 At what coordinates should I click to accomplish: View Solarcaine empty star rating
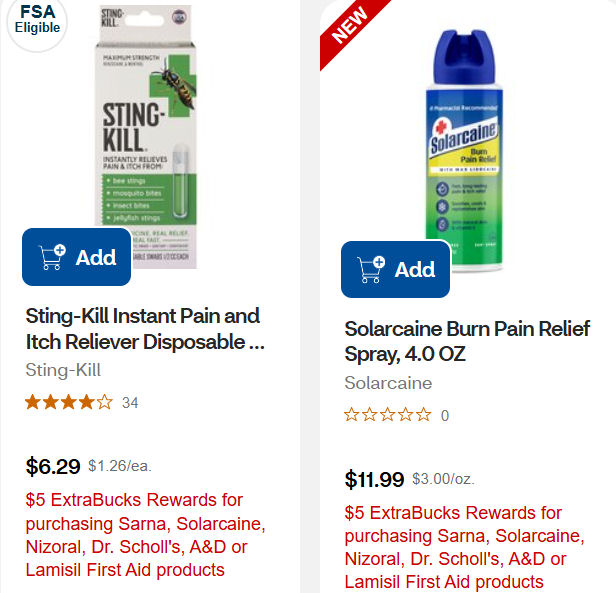click(387, 415)
